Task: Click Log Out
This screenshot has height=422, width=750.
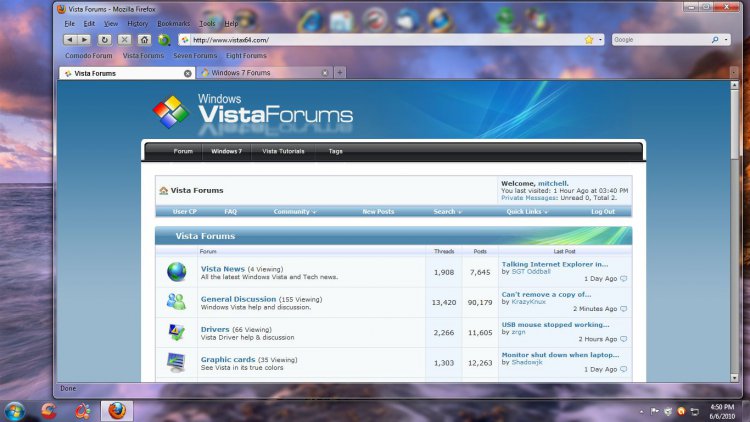Action: point(603,211)
